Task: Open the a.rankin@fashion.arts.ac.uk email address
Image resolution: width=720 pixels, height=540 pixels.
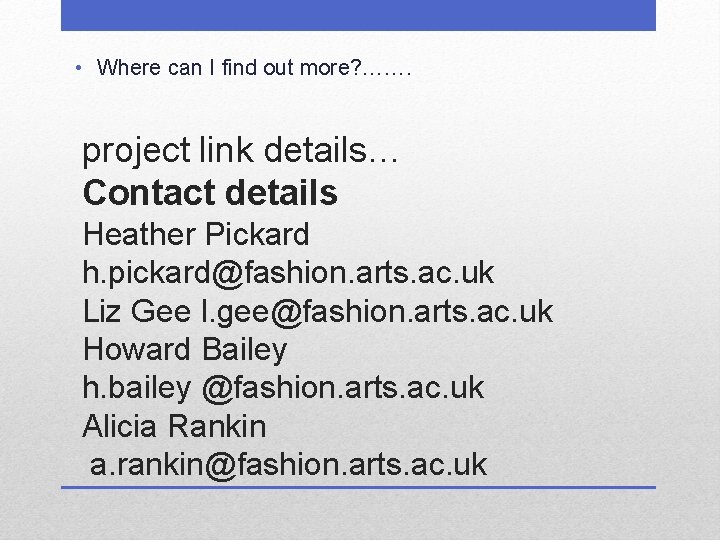Action: pos(289,464)
